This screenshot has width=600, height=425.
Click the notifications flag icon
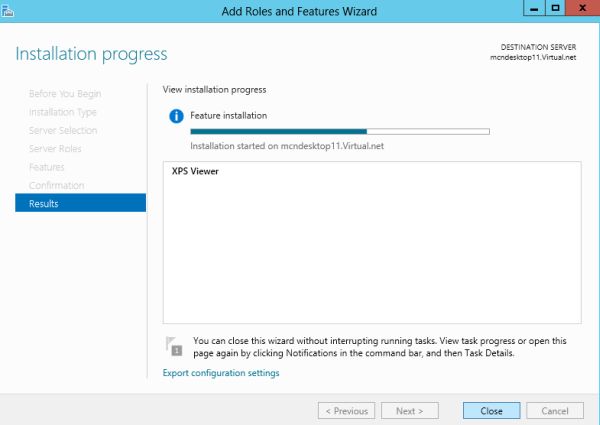pos(174,346)
